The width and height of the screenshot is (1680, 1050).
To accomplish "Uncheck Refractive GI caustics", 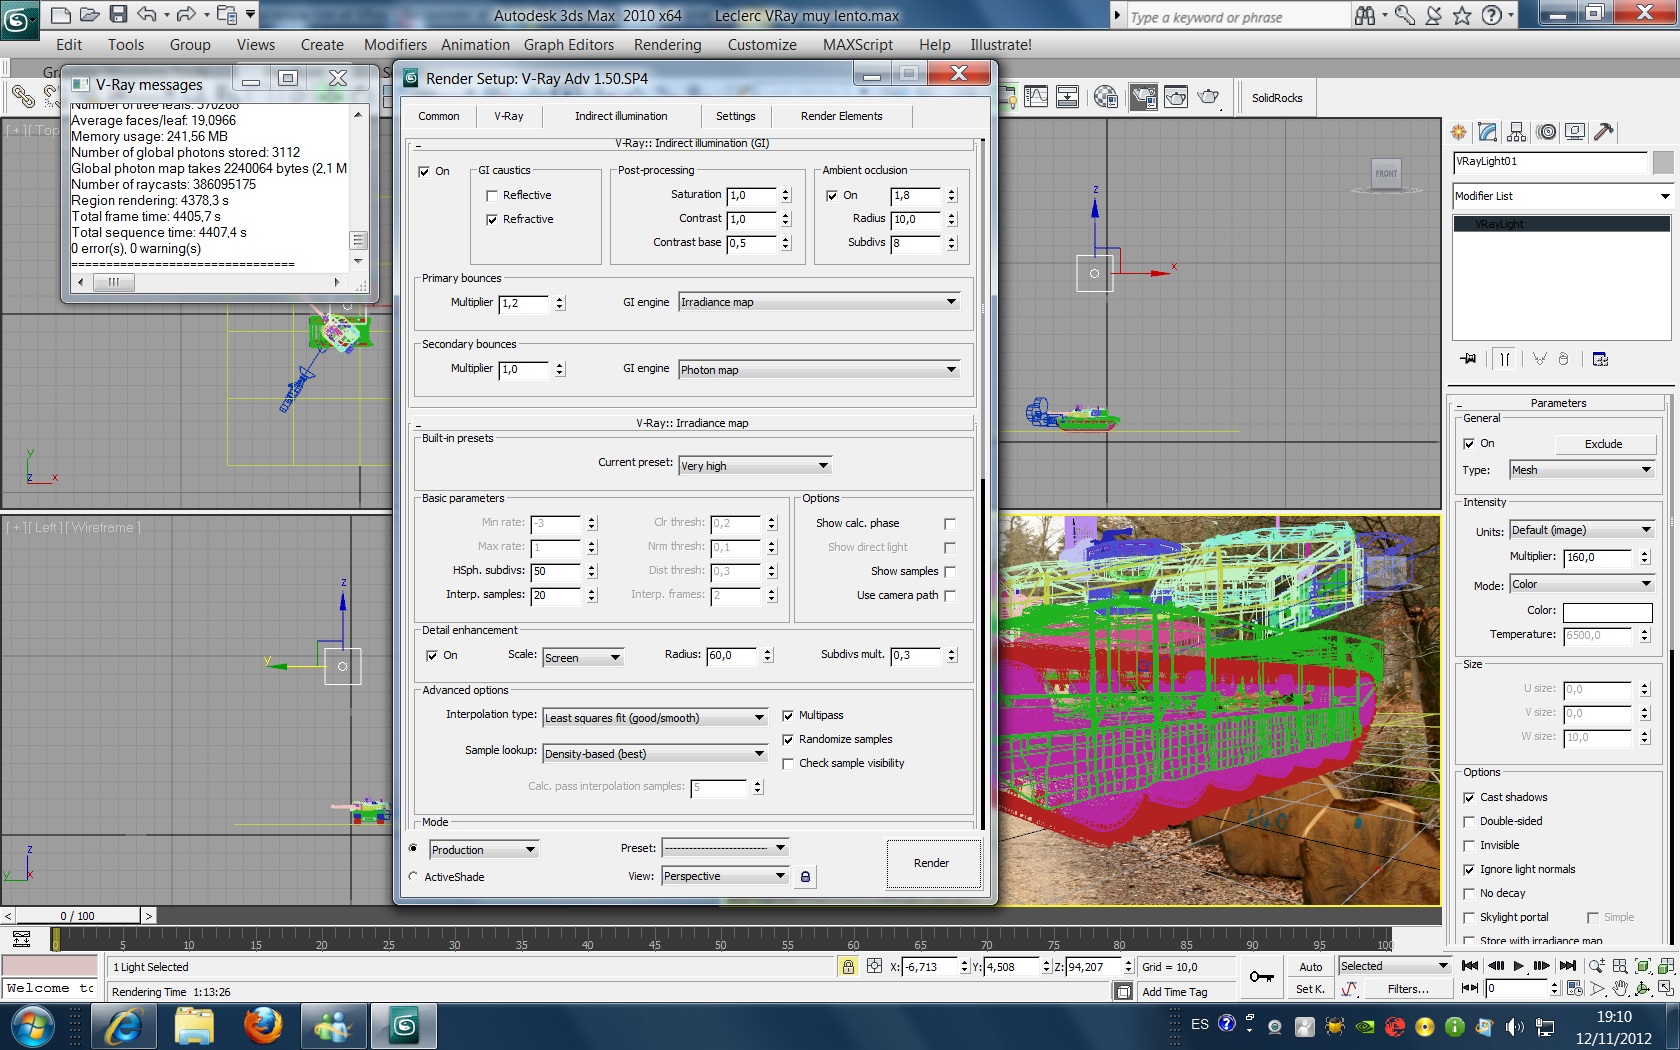I will coord(491,220).
